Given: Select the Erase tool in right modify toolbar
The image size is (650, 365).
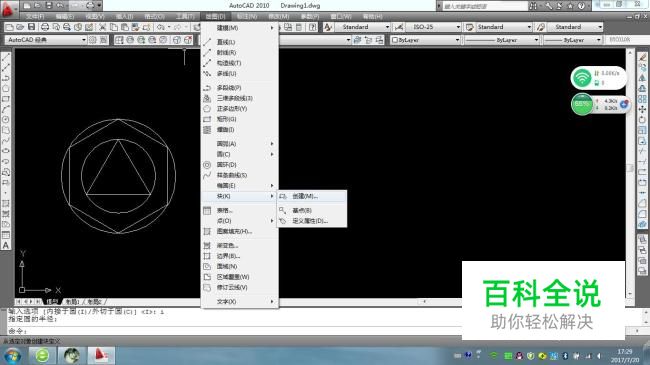Looking at the screenshot, I should pos(642,57).
